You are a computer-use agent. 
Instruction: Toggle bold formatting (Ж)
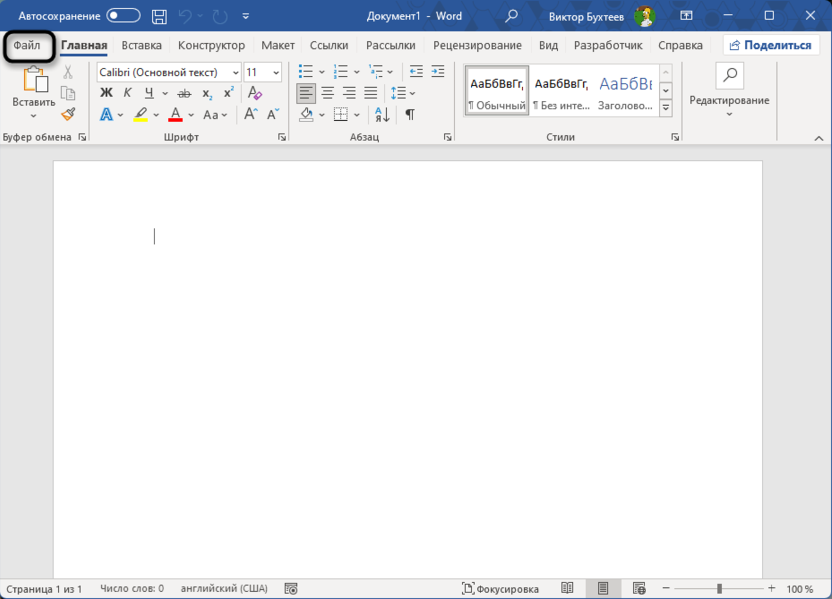coord(106,93)
